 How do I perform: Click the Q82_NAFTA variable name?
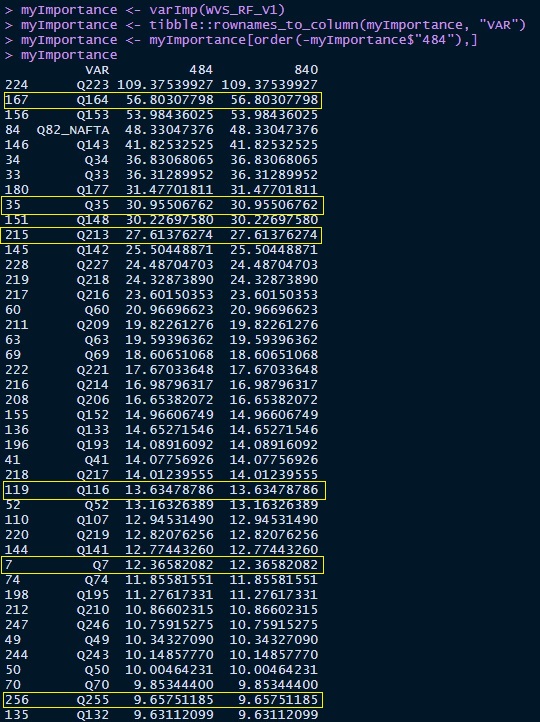(73, 130)
